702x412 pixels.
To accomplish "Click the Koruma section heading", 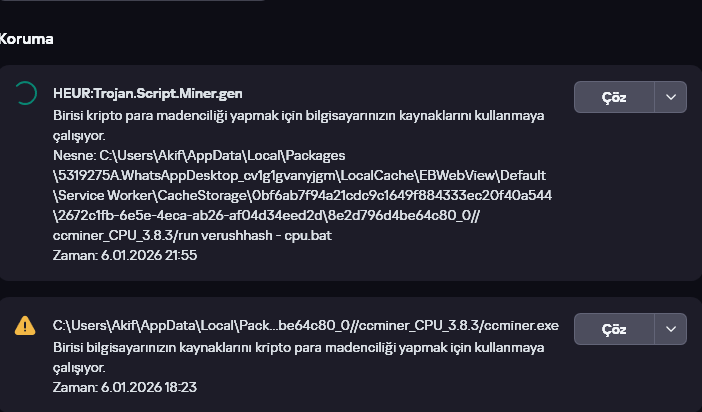I will pyautogui.click(x=27, y=39).
